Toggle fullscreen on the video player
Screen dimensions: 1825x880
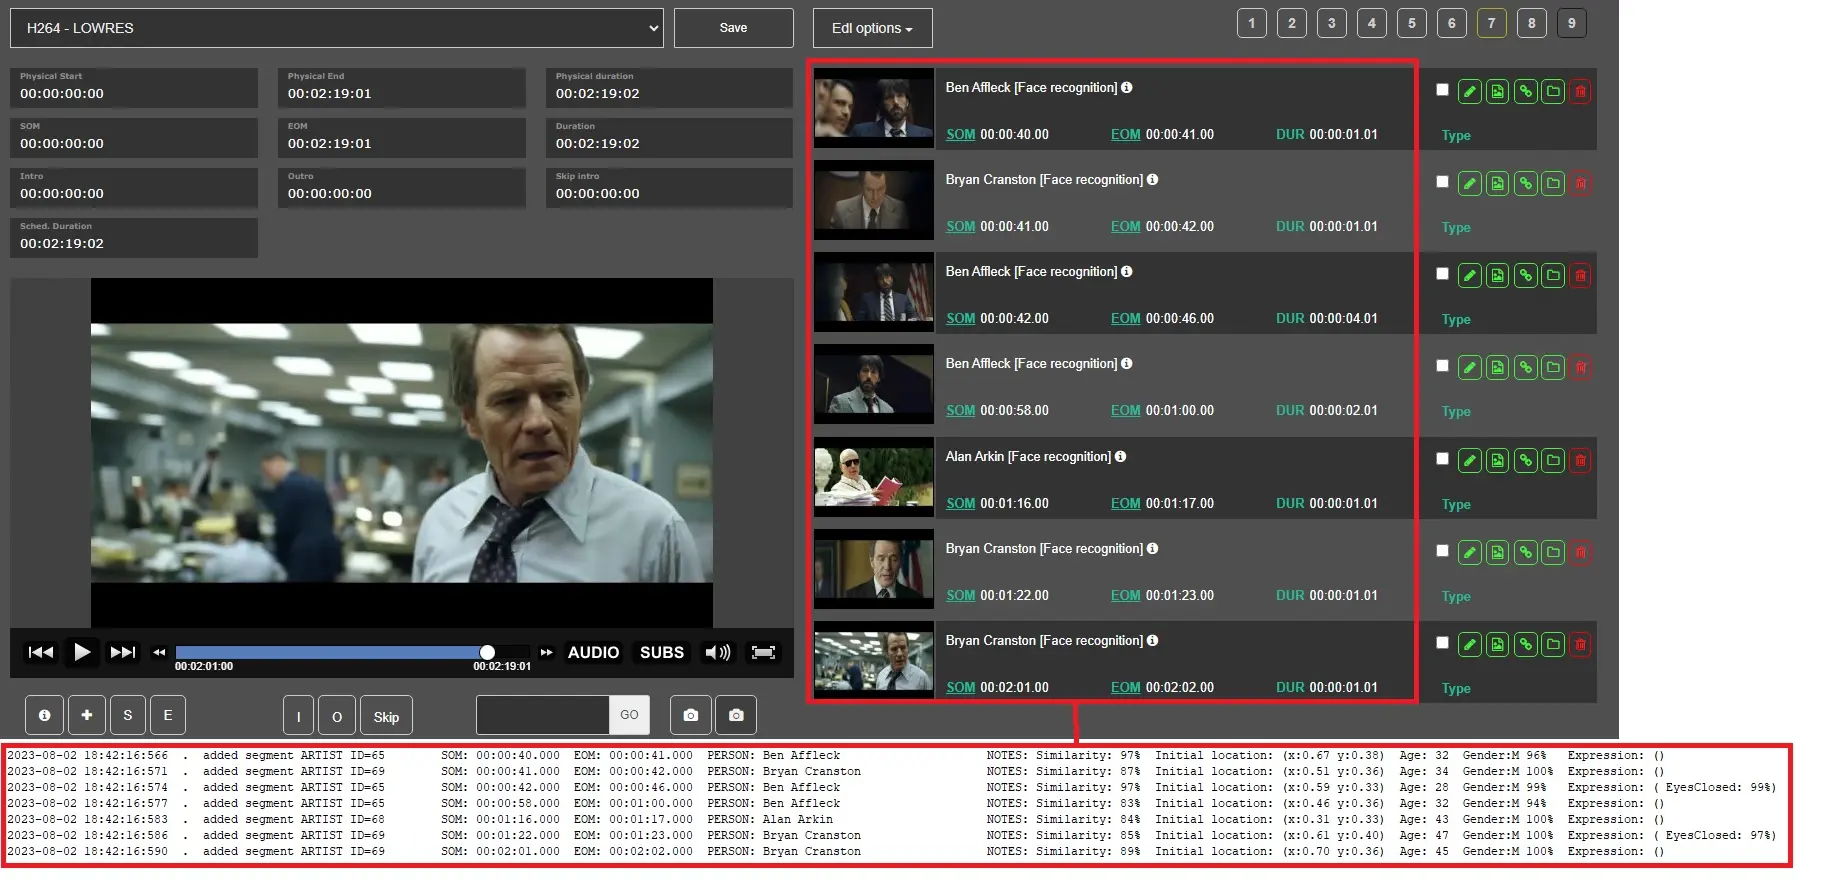(x=763, y=653)
